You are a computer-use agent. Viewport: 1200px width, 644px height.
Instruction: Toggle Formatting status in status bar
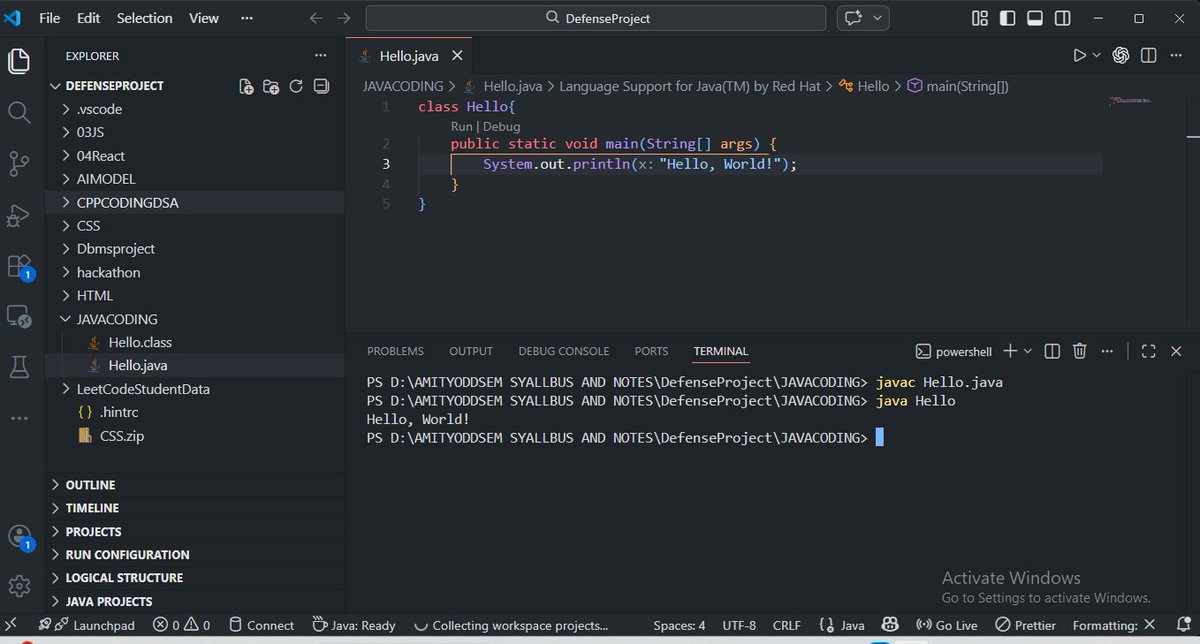[1114, 625]
